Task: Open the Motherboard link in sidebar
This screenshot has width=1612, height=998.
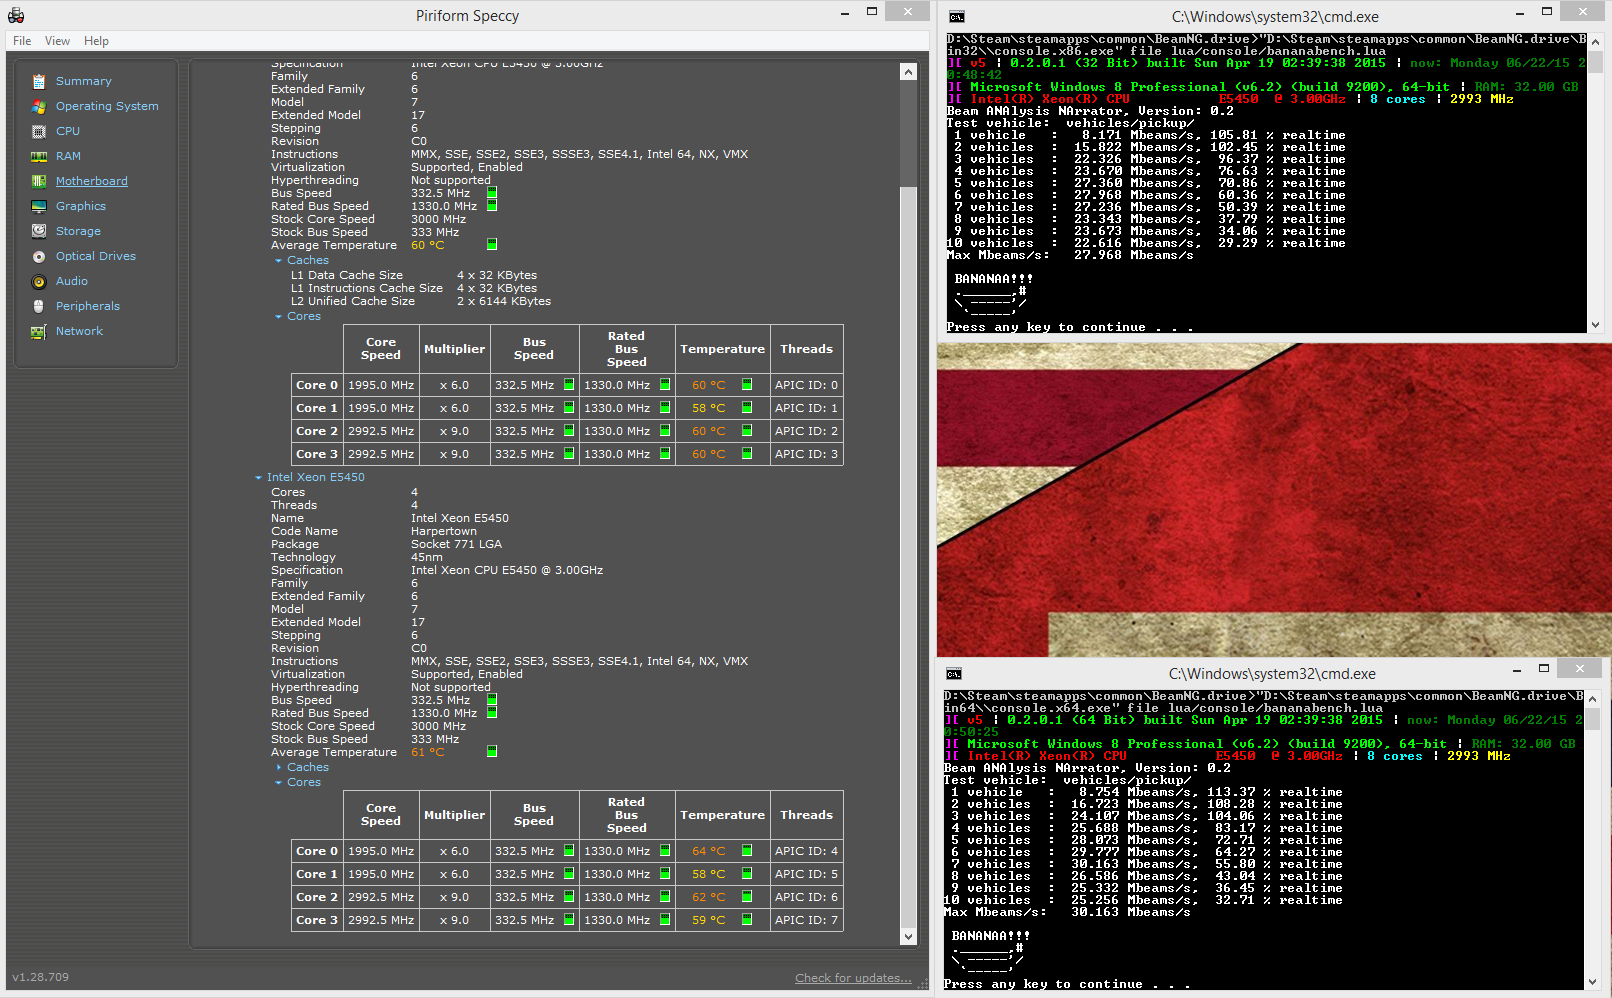Action: pyautogui.click(x=92, y=181)
